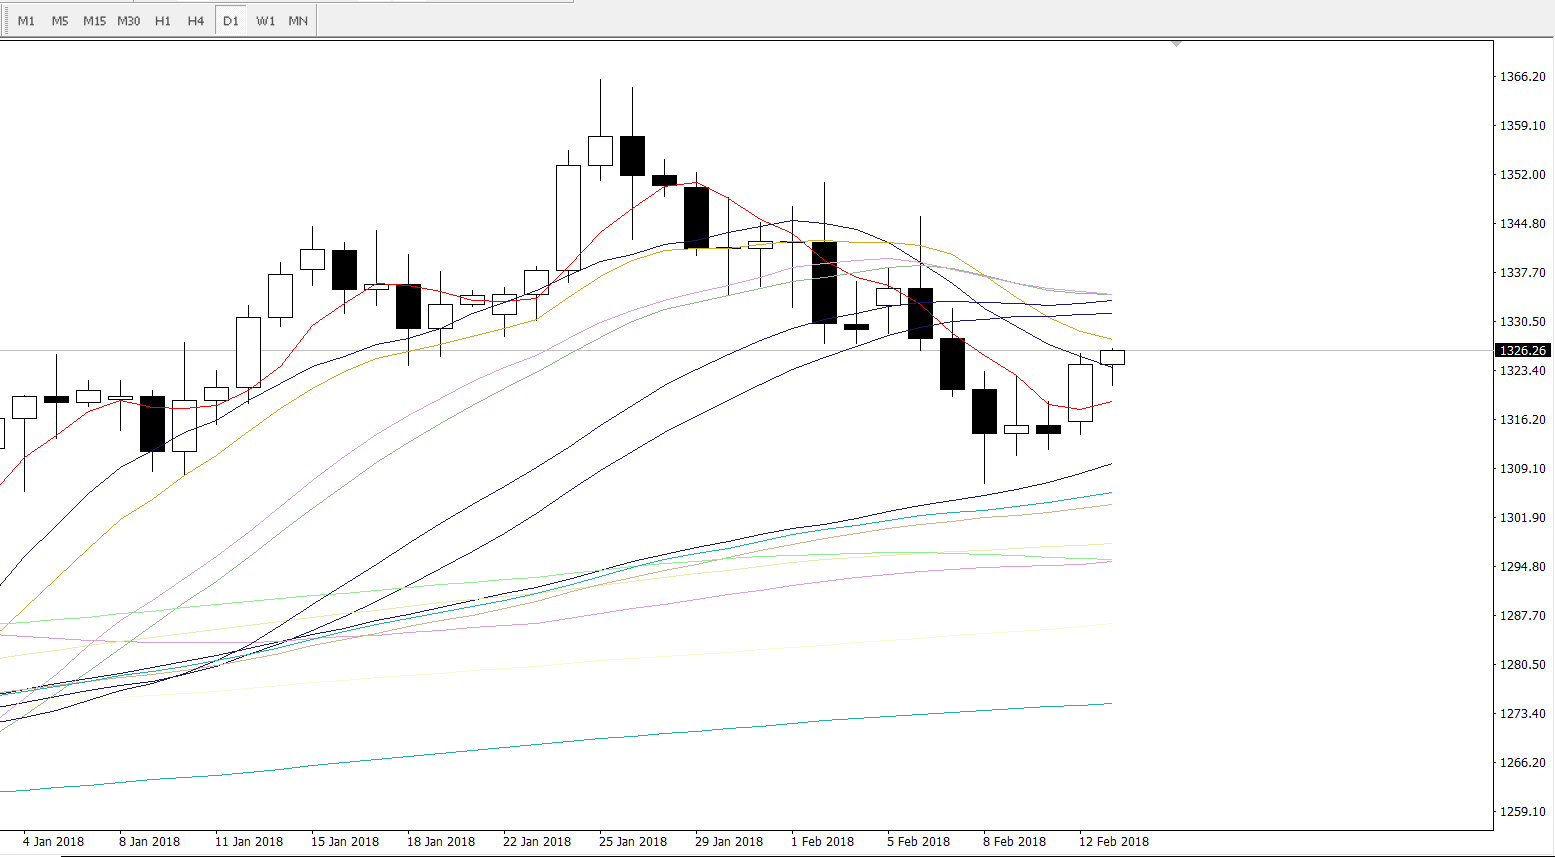
Task: Change chart to W1 weekly timeframe
Action: tap(265, 21)
